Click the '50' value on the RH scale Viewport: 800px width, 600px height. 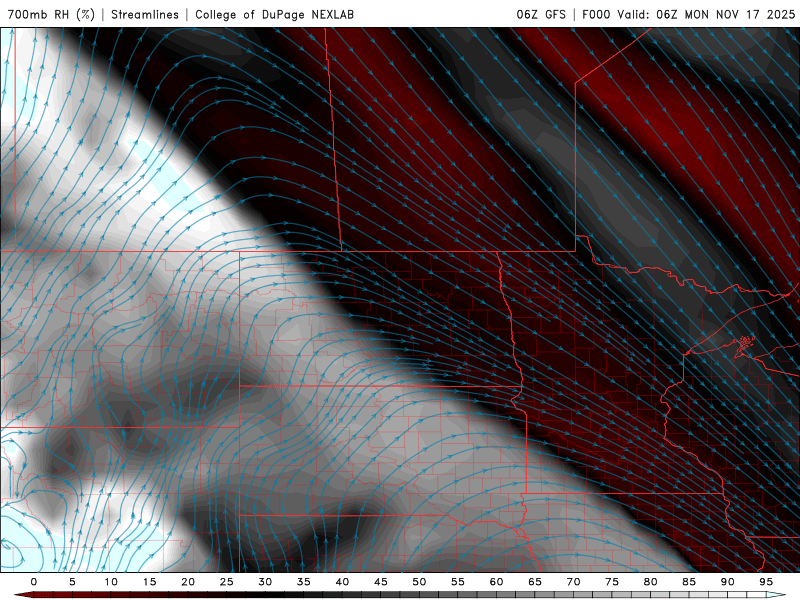(419, 582)
